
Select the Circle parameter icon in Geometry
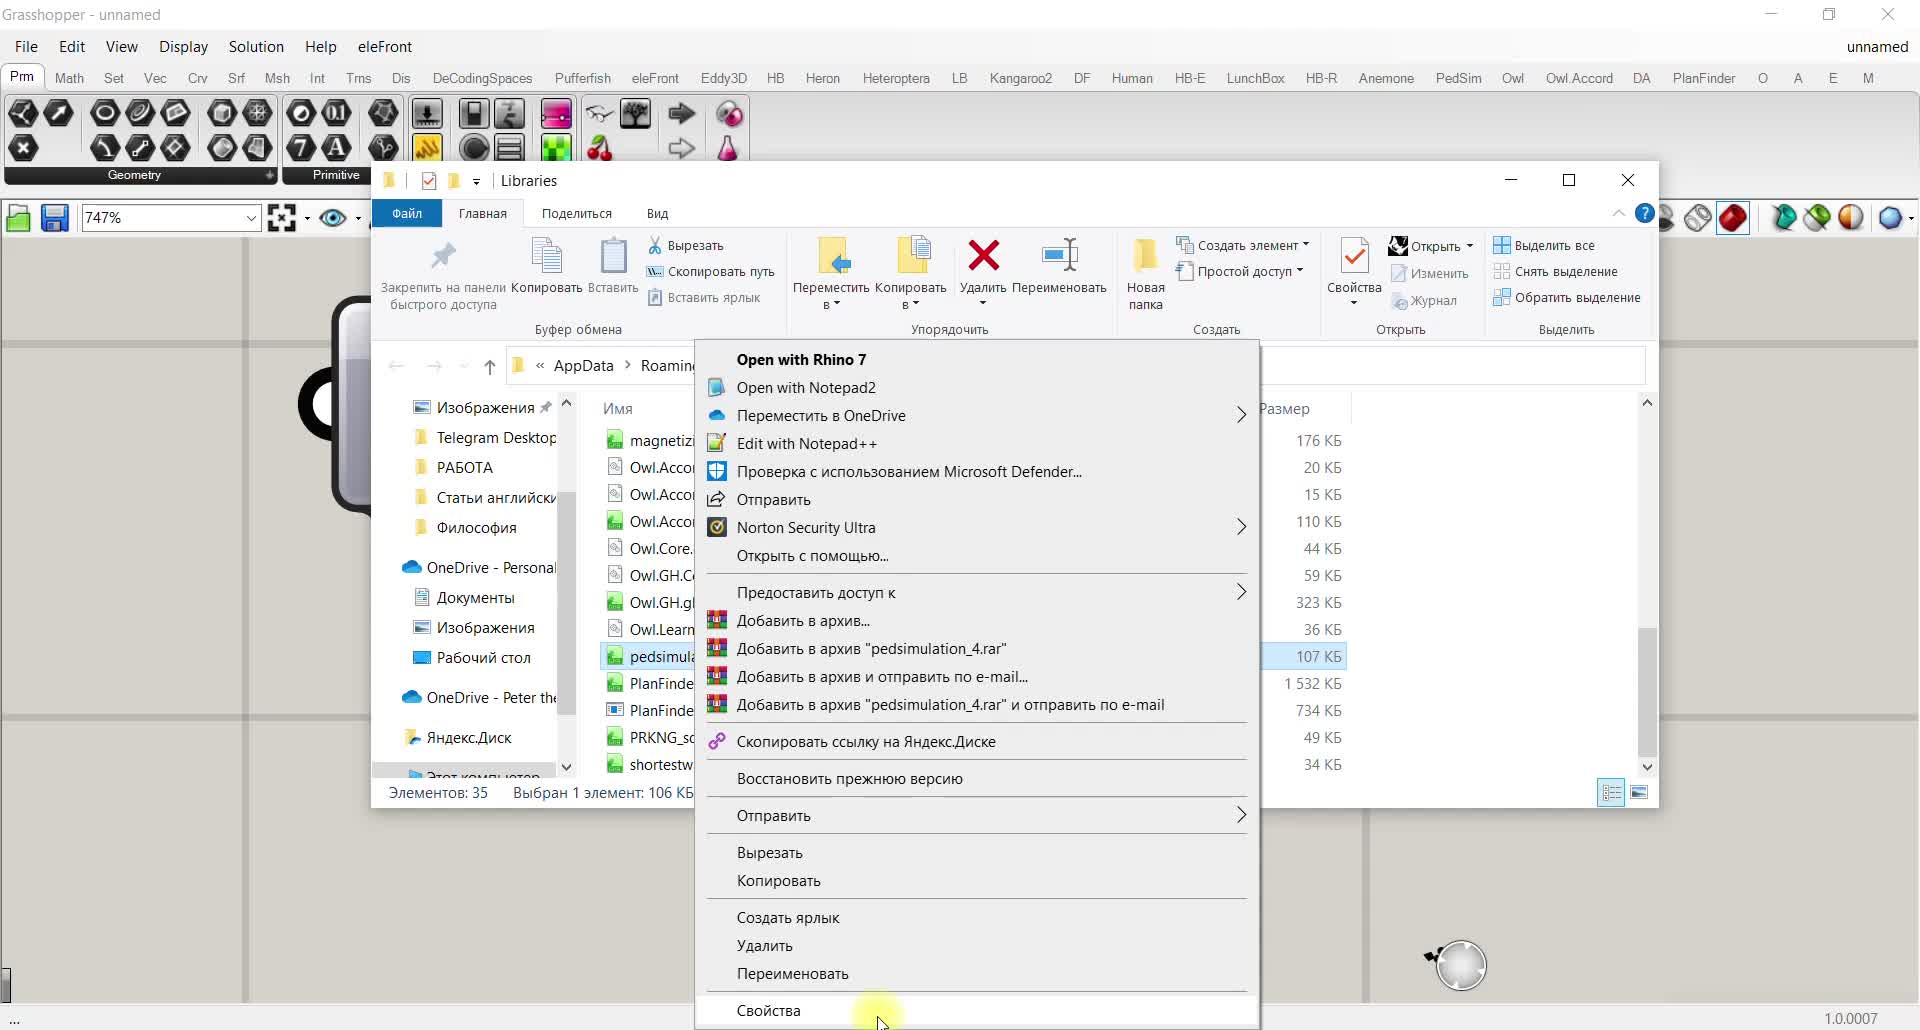coord(105,113)
